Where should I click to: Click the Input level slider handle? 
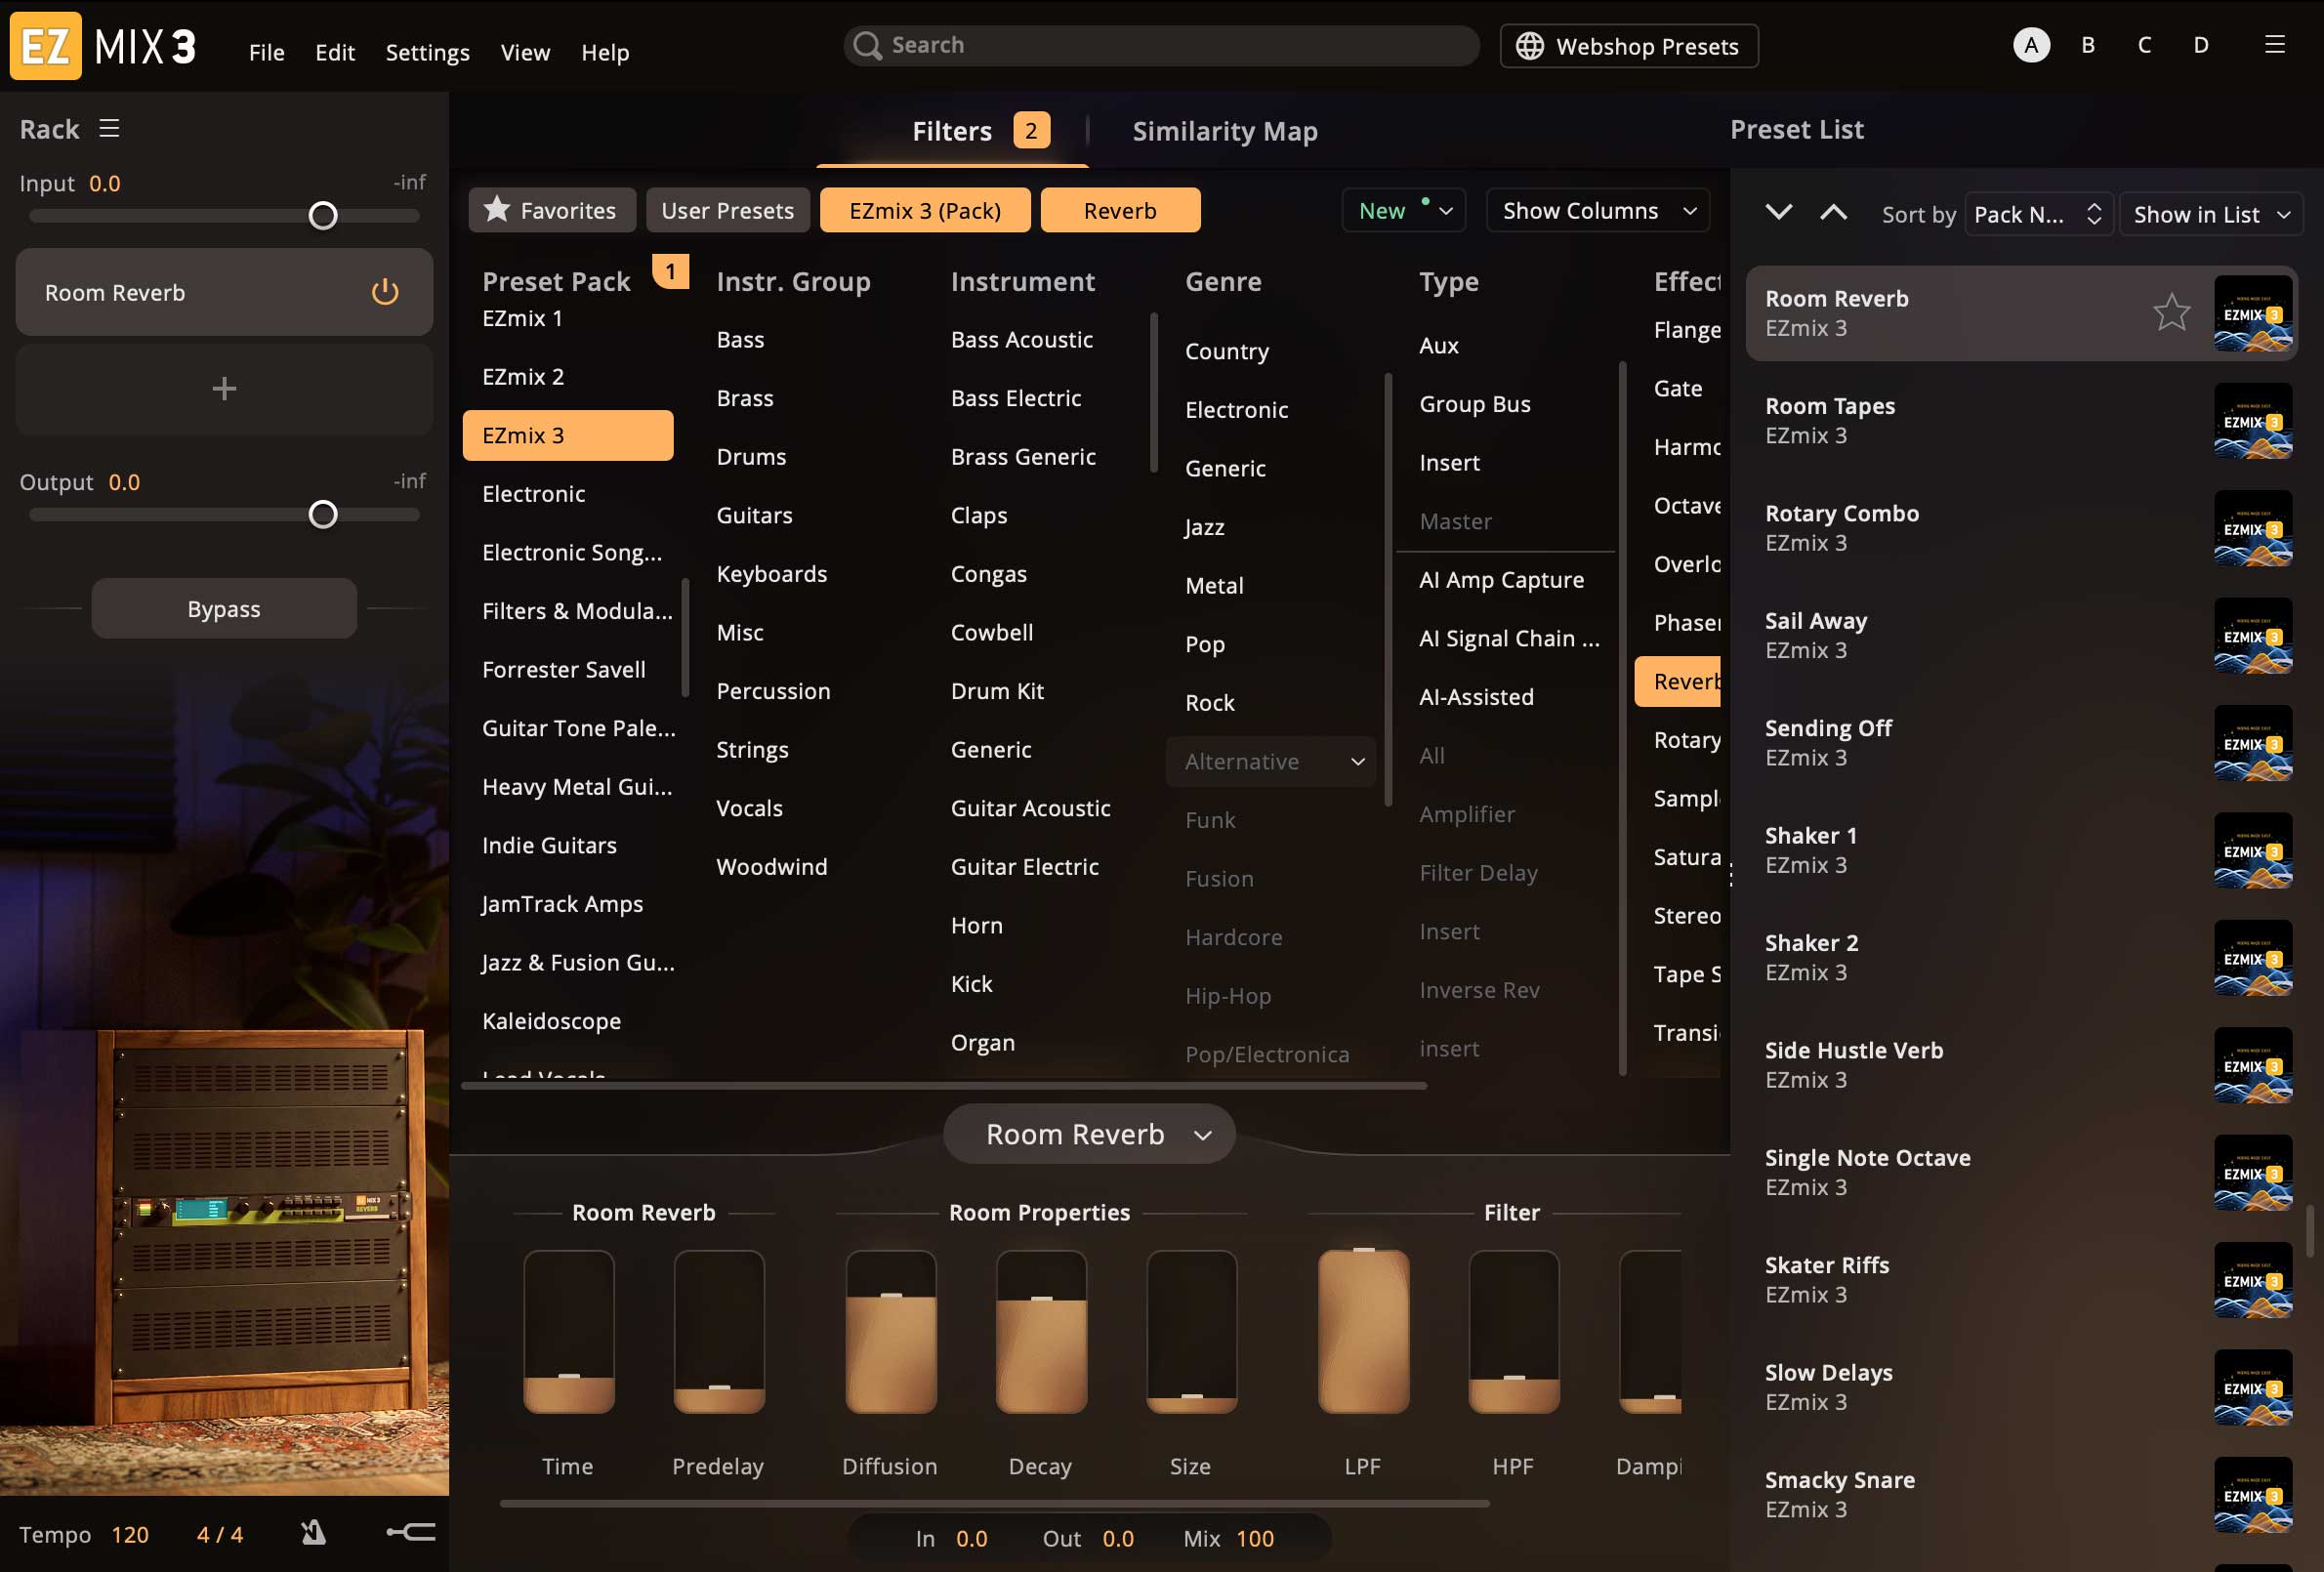click(323, 216)
